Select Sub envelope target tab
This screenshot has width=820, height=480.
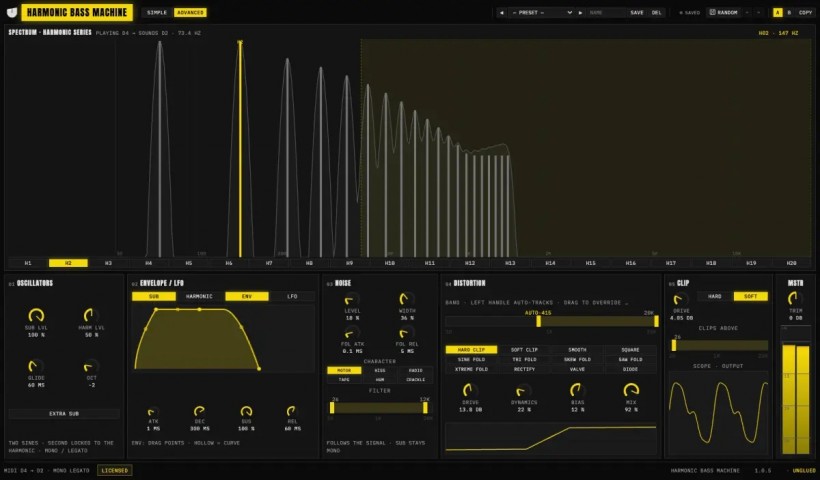click(154, 296)
